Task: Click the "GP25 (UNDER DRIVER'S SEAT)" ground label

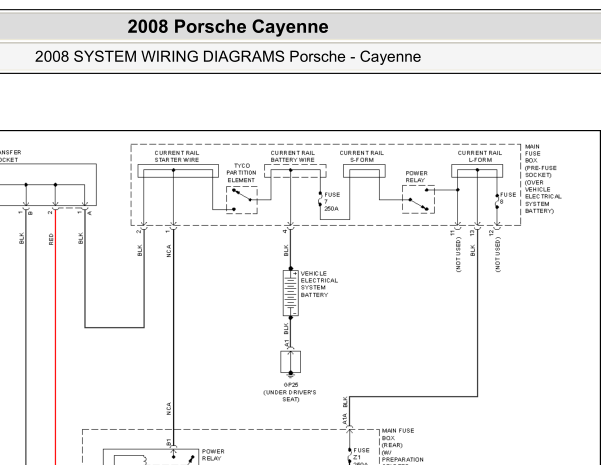Action: point(290,392)
